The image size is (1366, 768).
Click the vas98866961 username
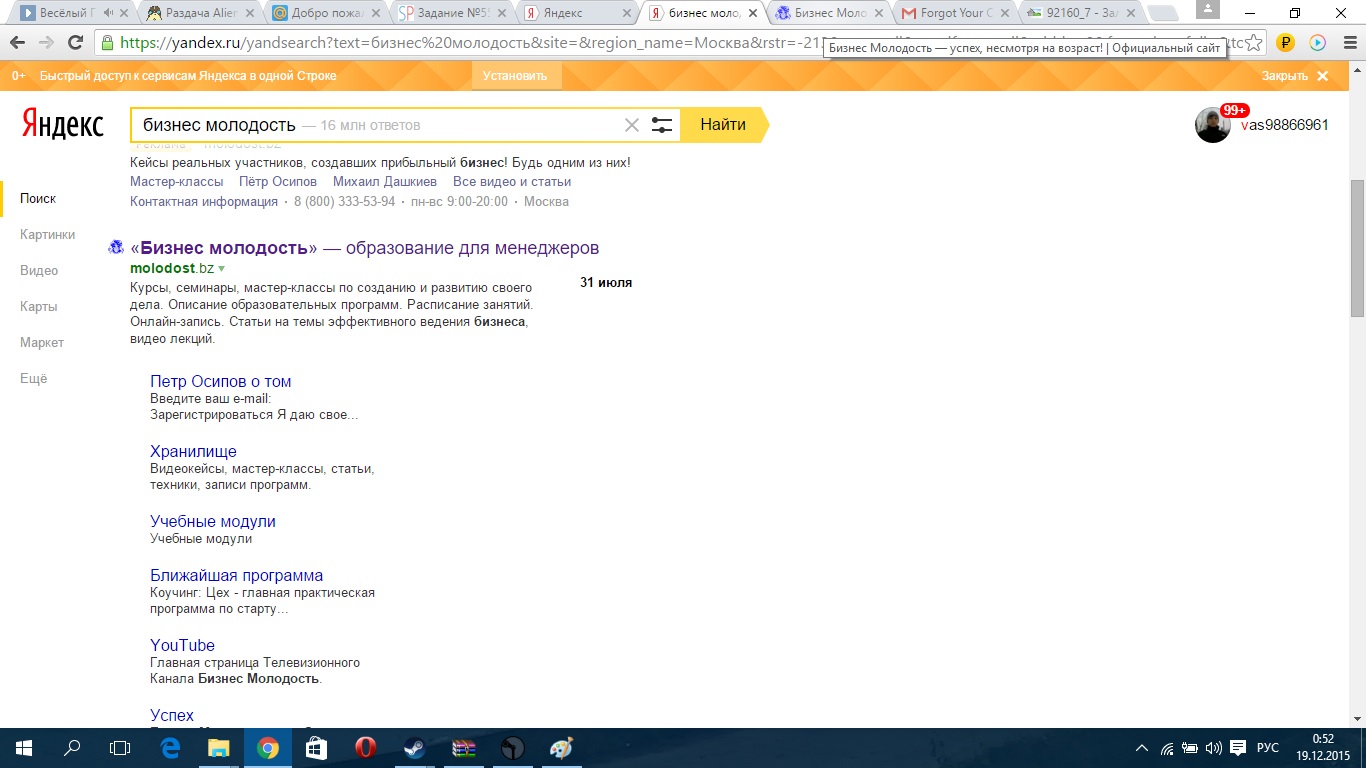(1284, 125)
